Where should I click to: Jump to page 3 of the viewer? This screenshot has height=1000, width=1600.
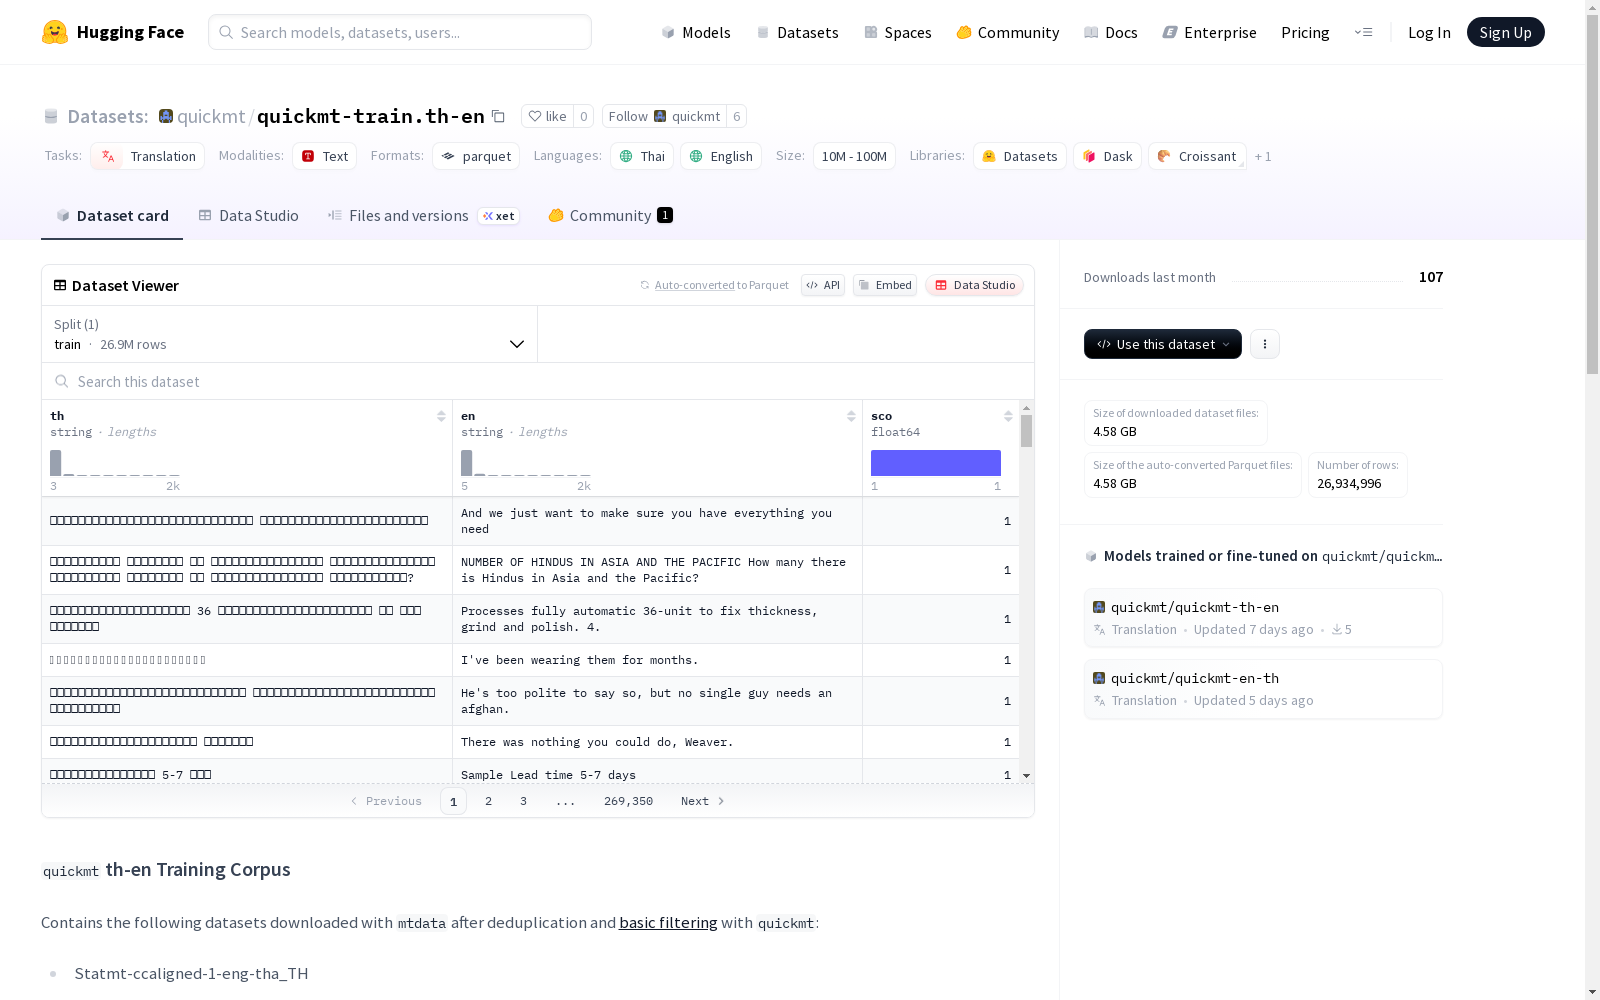coord(523,801)
